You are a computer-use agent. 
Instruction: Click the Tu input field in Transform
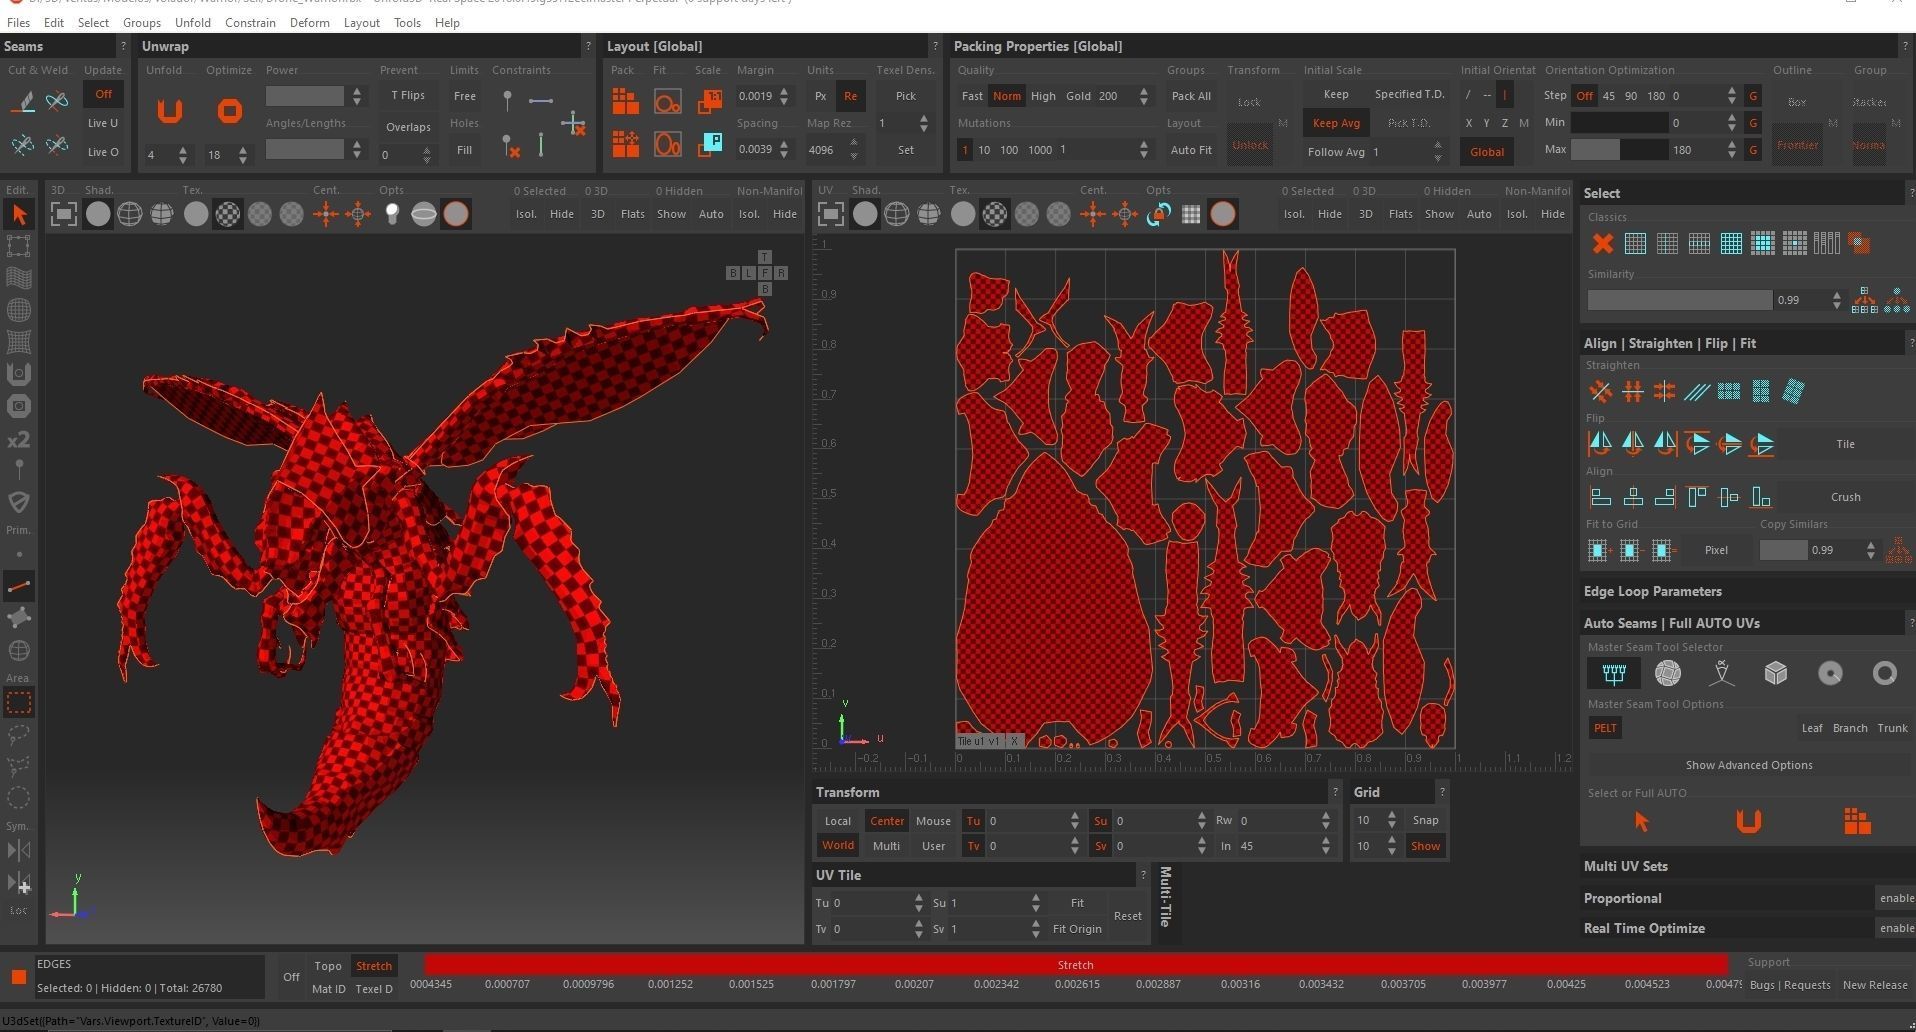click(x=1027, y=821)
